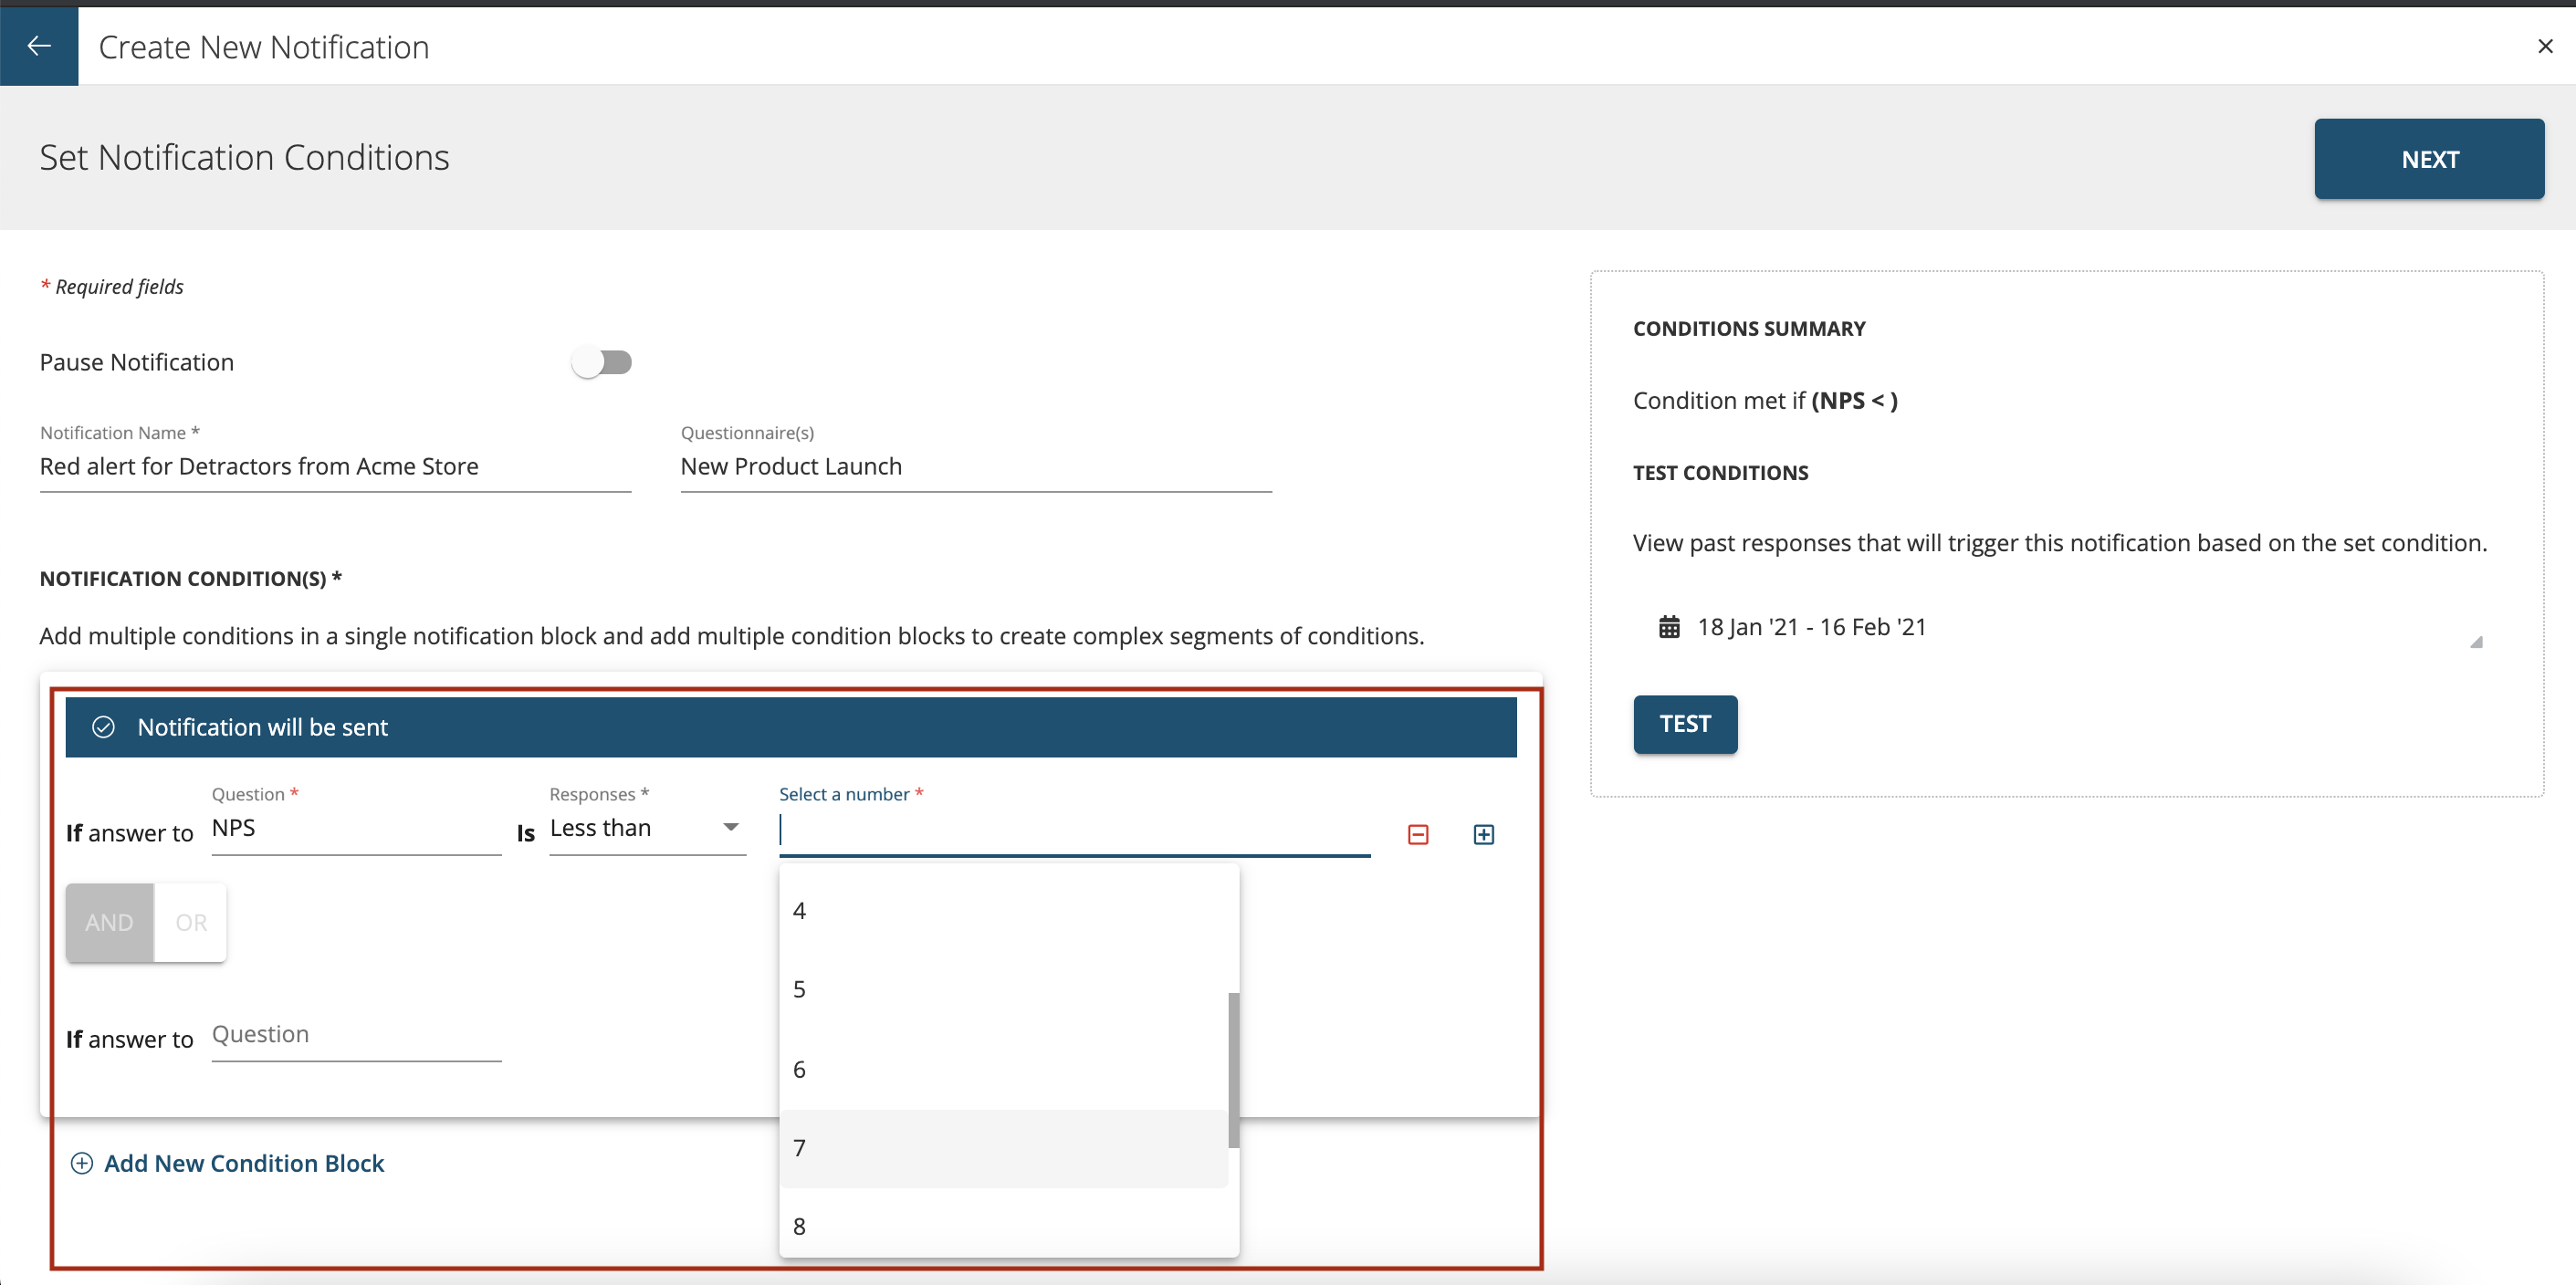Toggle the Pause Notification switch

(602, 362)
